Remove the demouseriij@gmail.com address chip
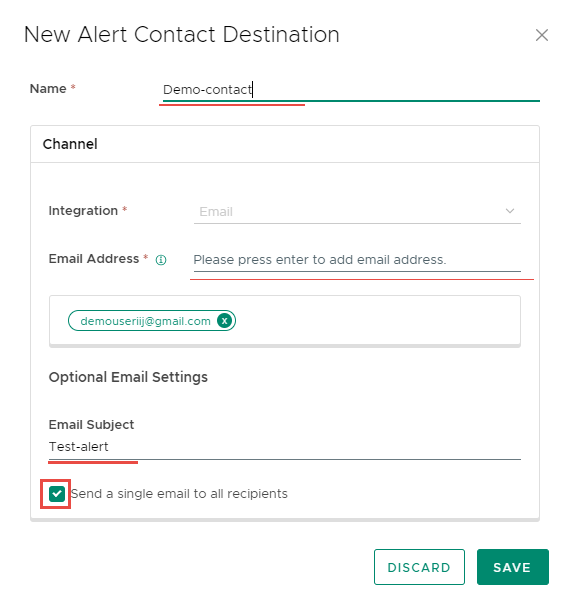This screenshot has height=605, width=568. pos(225,321)
